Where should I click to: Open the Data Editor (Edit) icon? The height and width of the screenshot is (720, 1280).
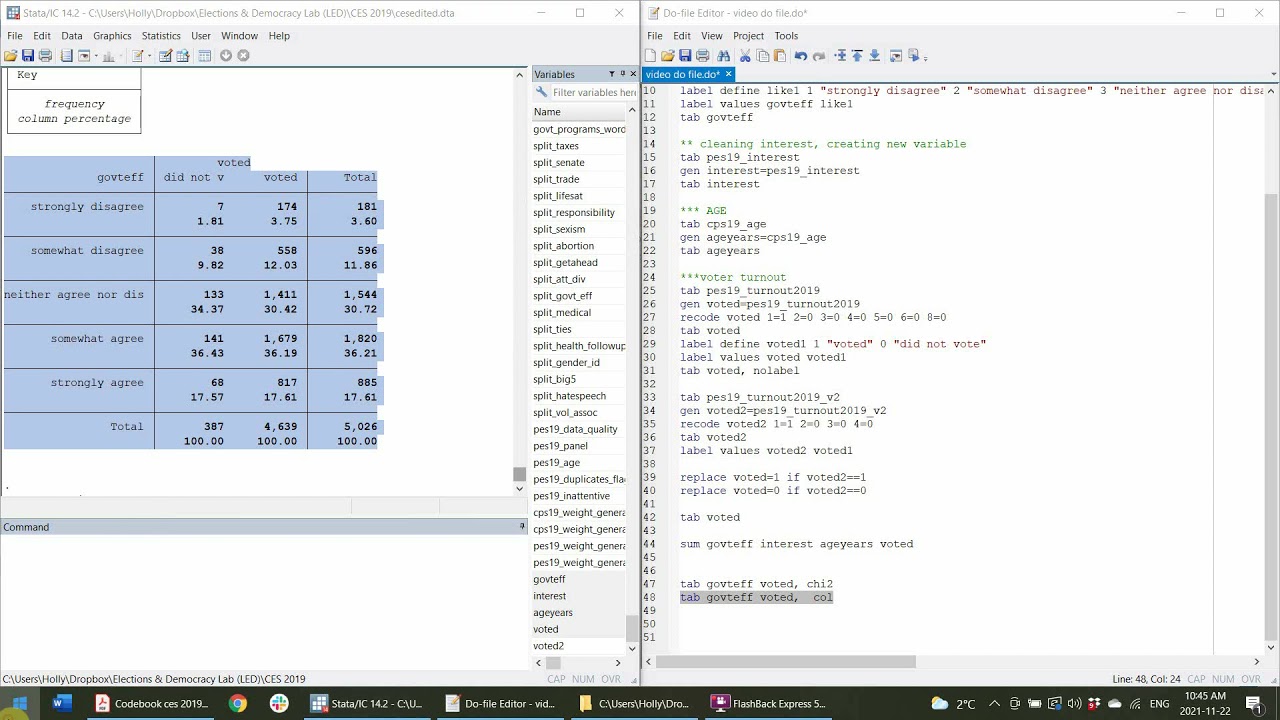tap(165, 56)
